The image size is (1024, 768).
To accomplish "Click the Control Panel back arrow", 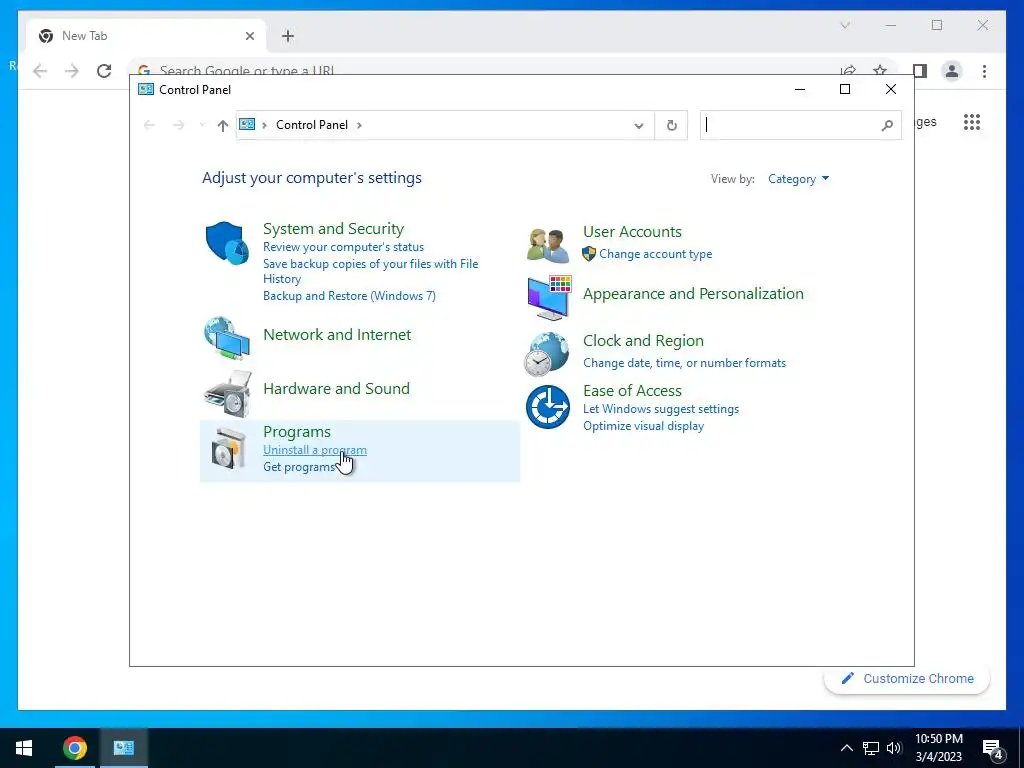I will pyautogui.click(x=149, y=125).
